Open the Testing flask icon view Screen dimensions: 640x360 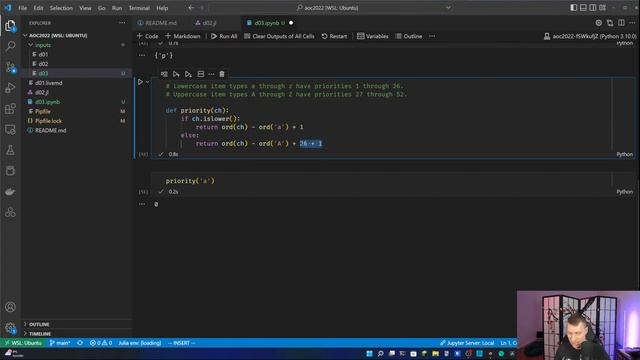10,150
